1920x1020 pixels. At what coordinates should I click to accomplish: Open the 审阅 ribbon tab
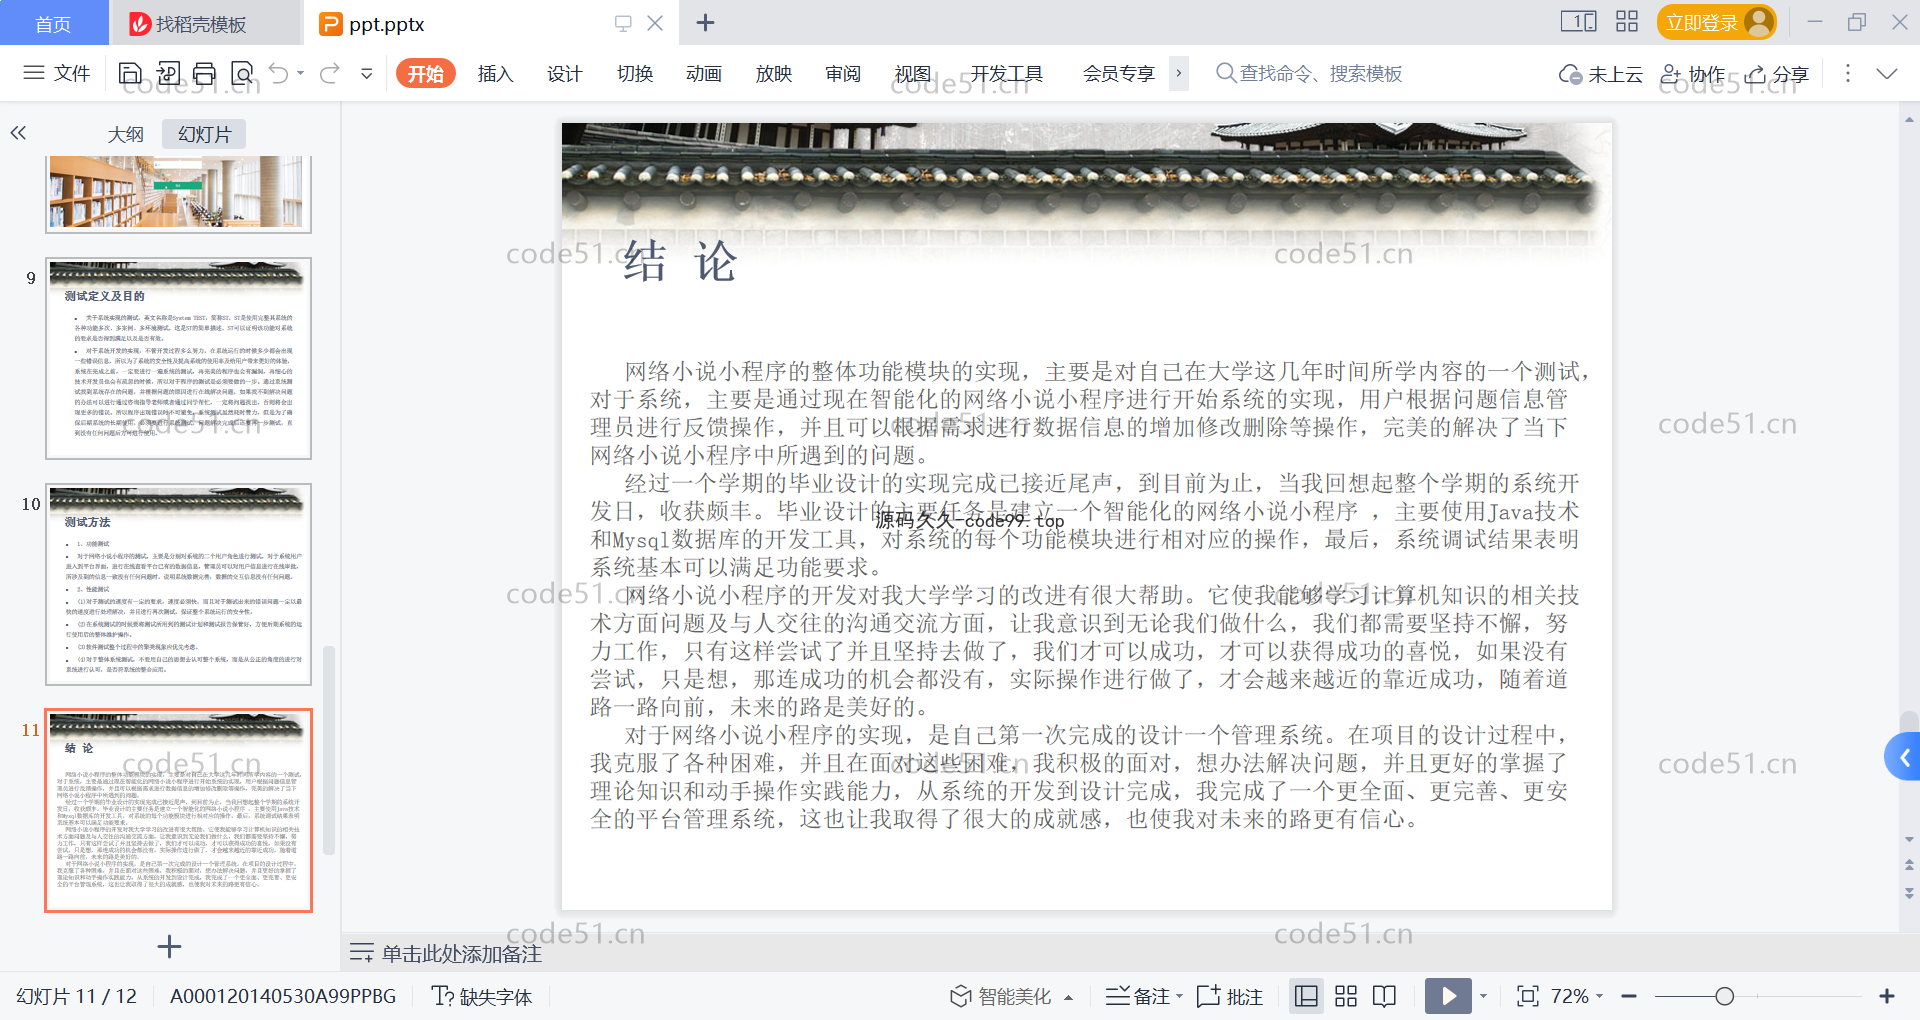coord(843,73)
